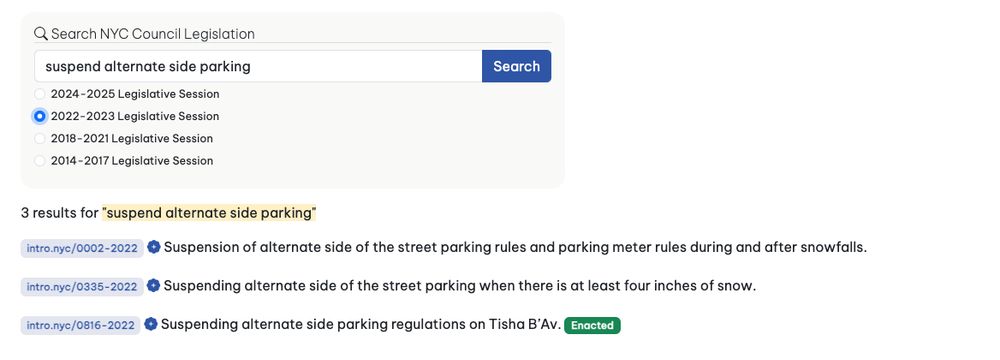Open the intro.nyc/0816-2022 link
The height and width of the screenshot is (360, 1000).
tap(81, 325)
